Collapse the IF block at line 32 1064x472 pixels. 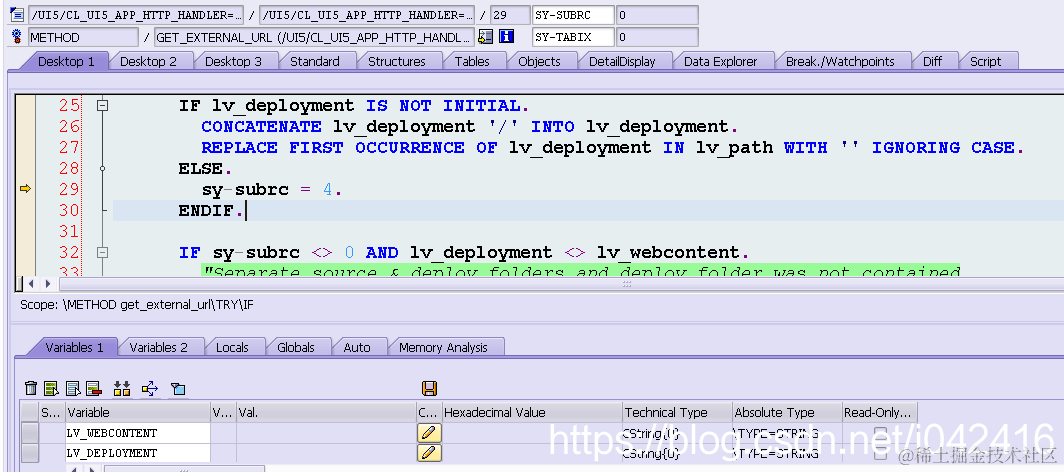coord(102,252)
